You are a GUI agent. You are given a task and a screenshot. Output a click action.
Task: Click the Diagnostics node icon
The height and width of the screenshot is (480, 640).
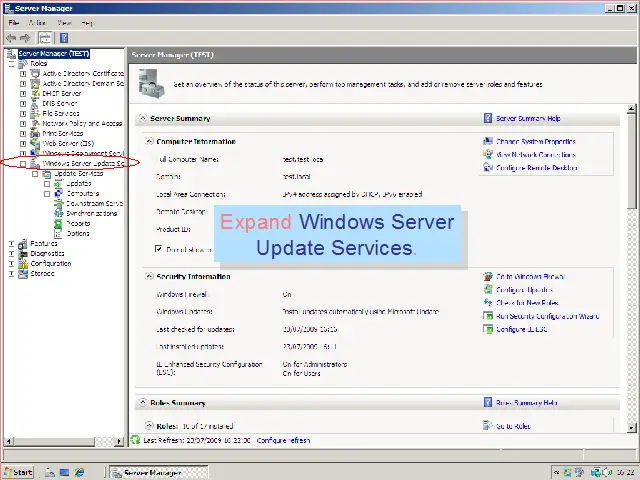click(x=23, y=253)
